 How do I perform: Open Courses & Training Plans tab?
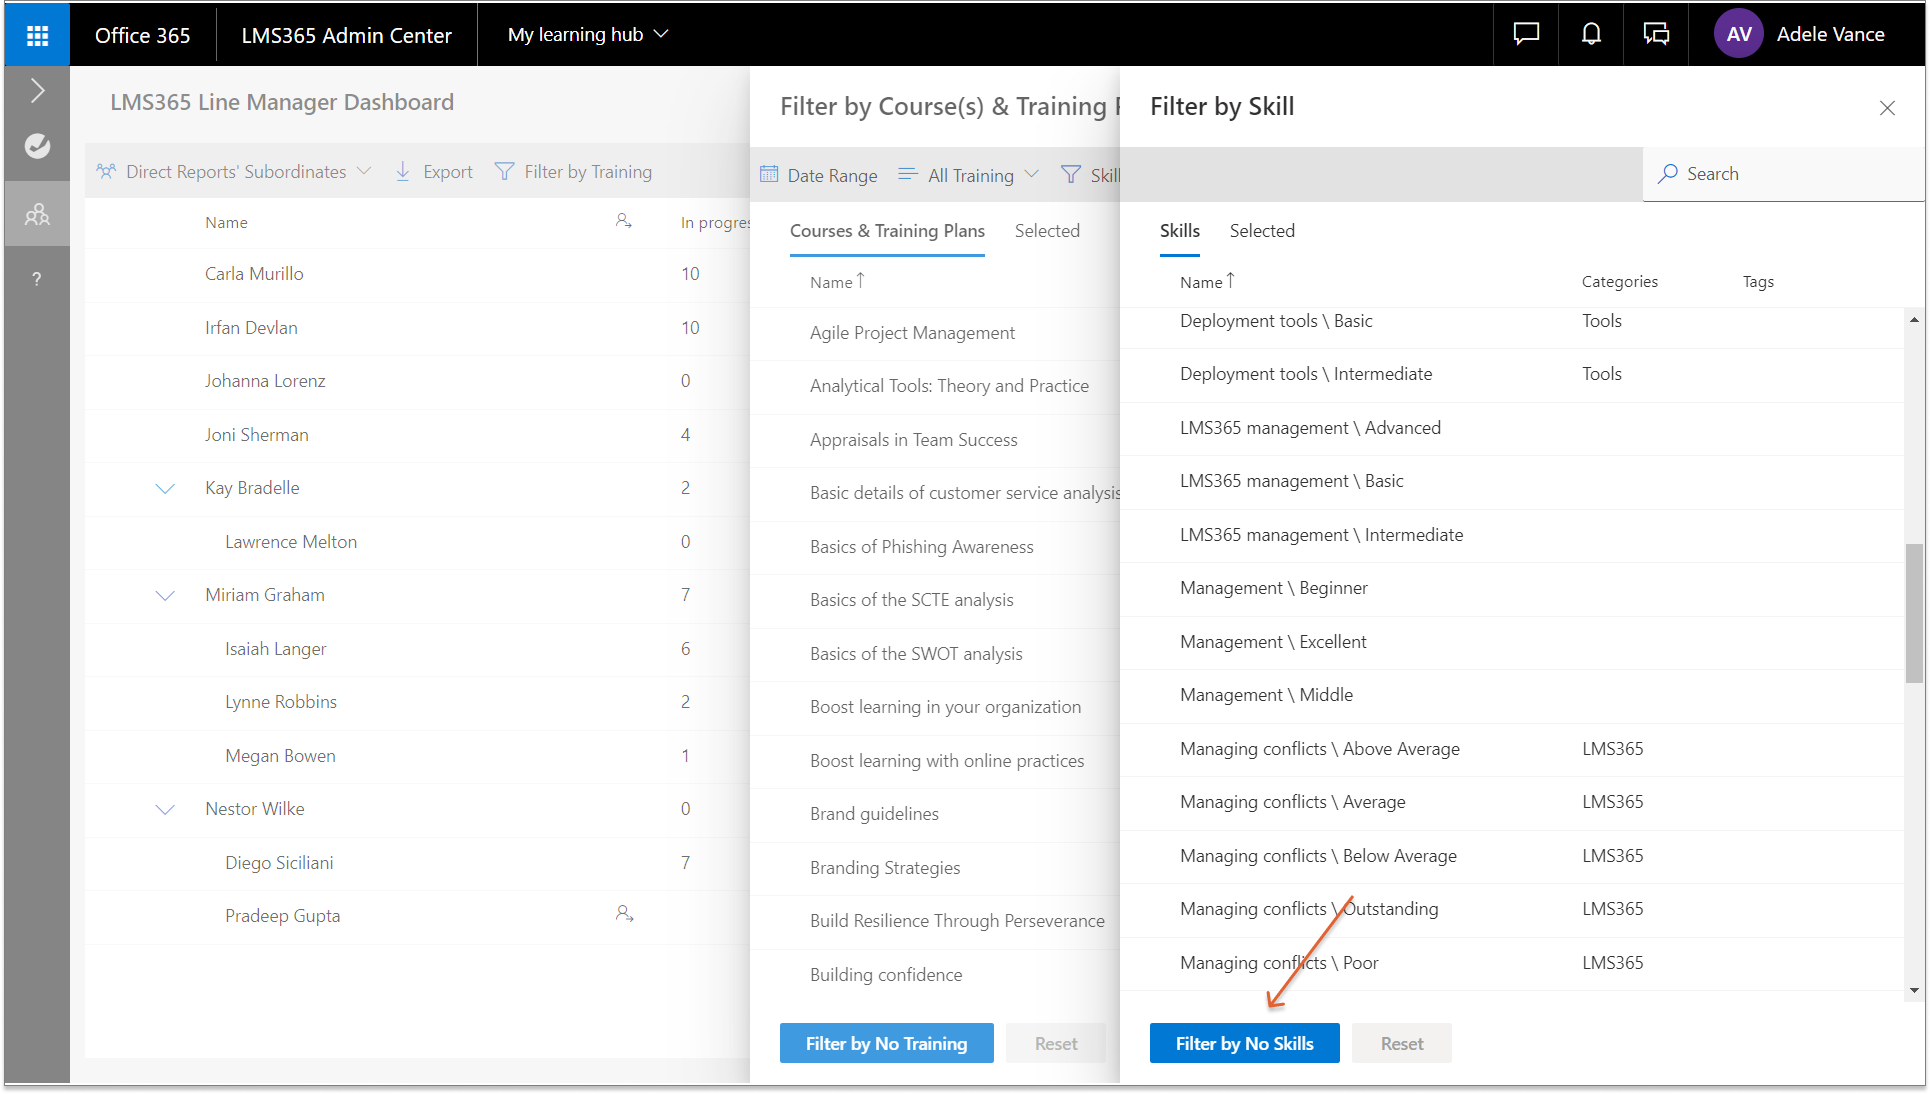click(887, 231)
